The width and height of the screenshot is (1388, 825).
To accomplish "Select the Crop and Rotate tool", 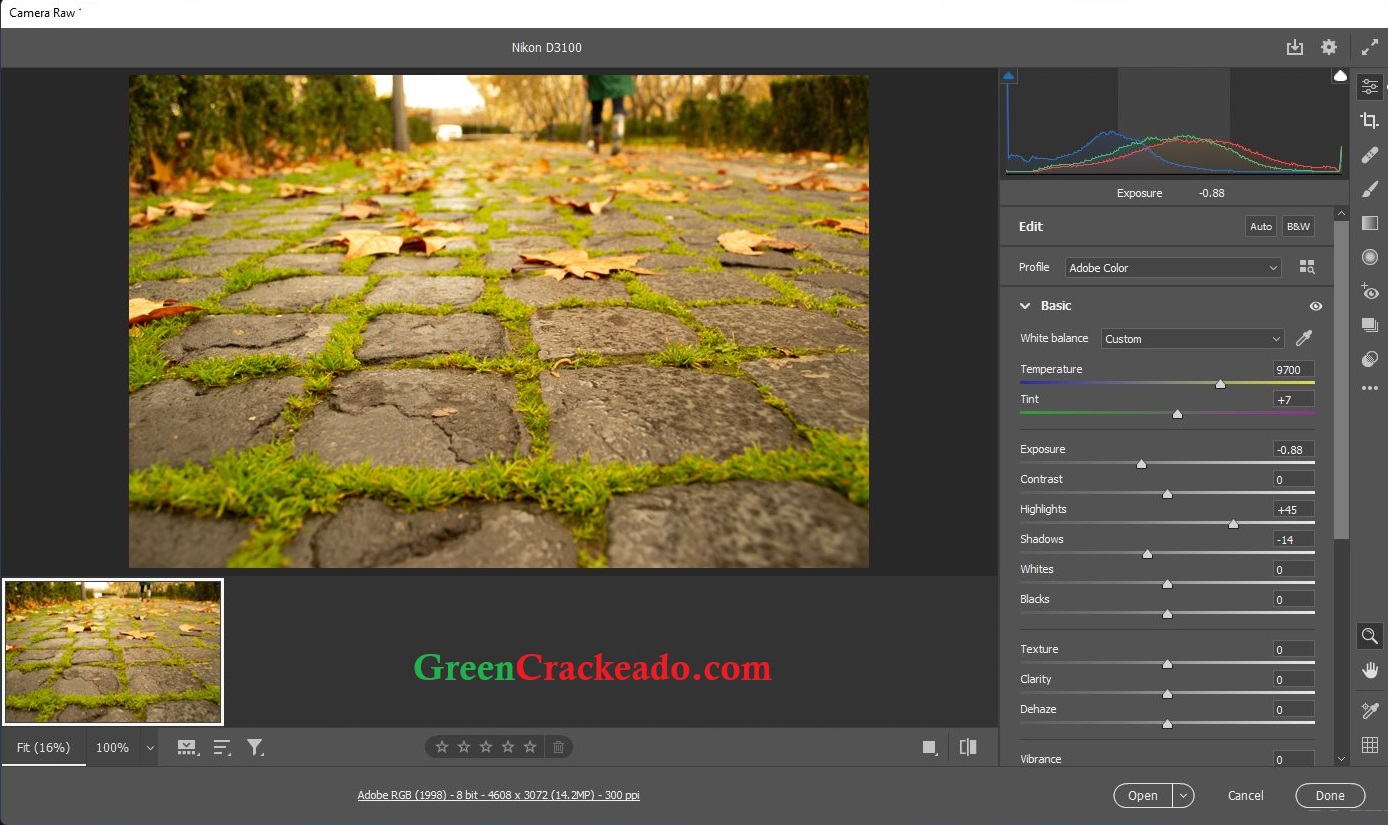I will [1370, 120].
